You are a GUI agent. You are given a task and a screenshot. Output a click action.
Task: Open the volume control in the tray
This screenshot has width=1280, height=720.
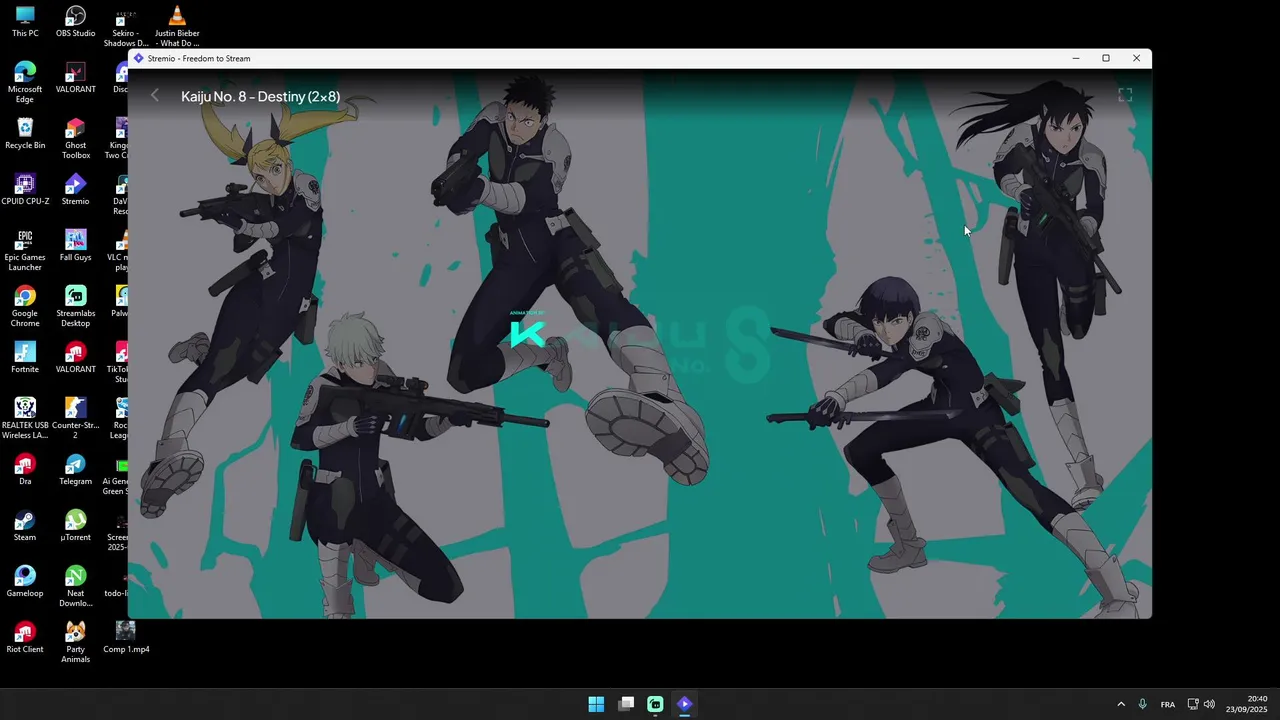point(1209,704)
